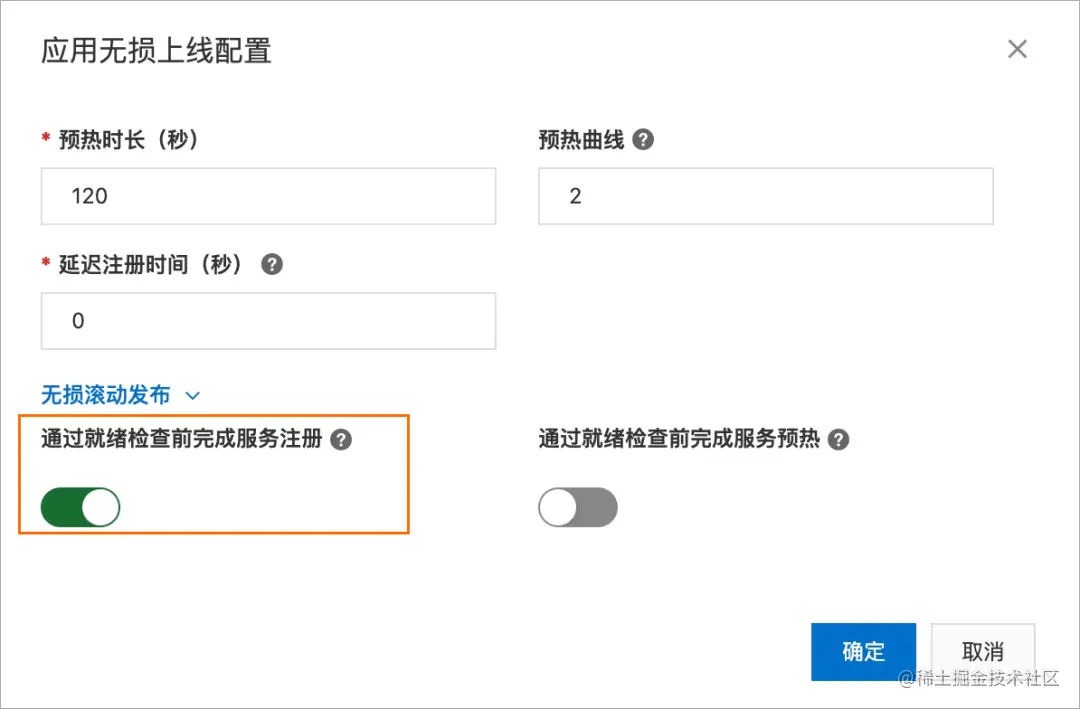The width and height of the screenshot is (1080, 709).
Task: Click the 应用无损上线配置 dialog title
Action: 156,50
